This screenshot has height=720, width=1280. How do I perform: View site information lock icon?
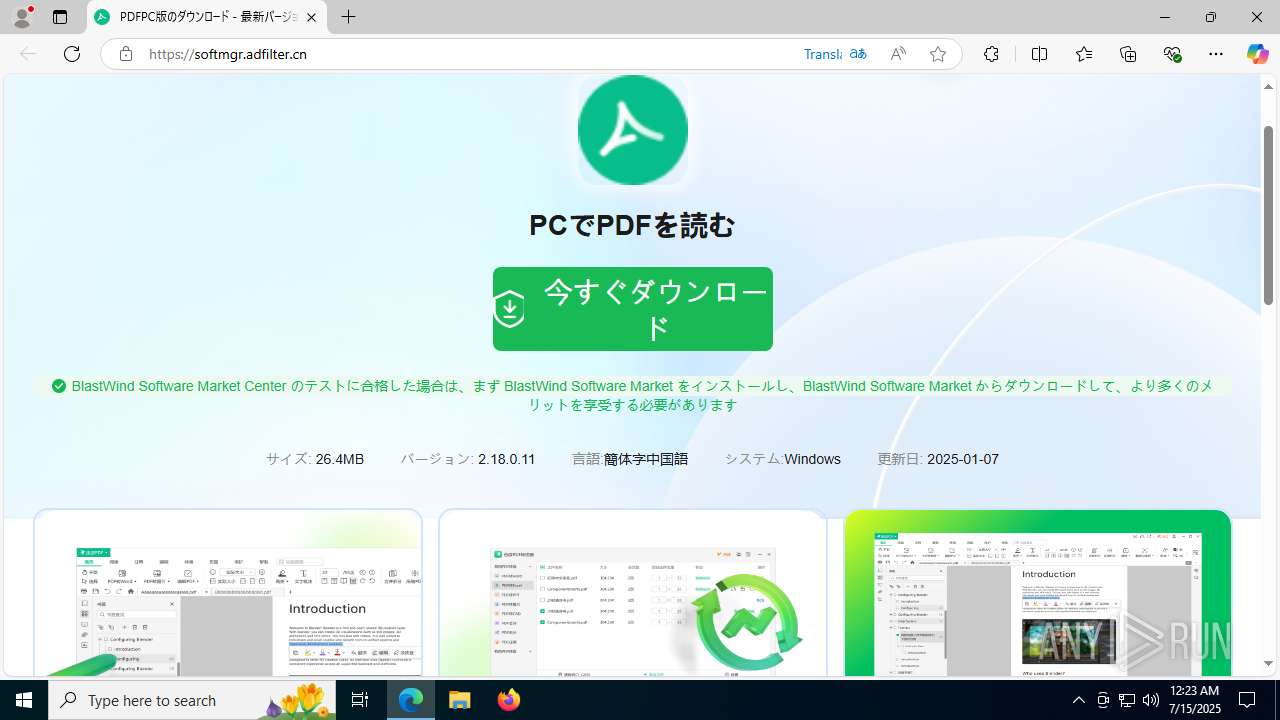[x=125, y=54]
